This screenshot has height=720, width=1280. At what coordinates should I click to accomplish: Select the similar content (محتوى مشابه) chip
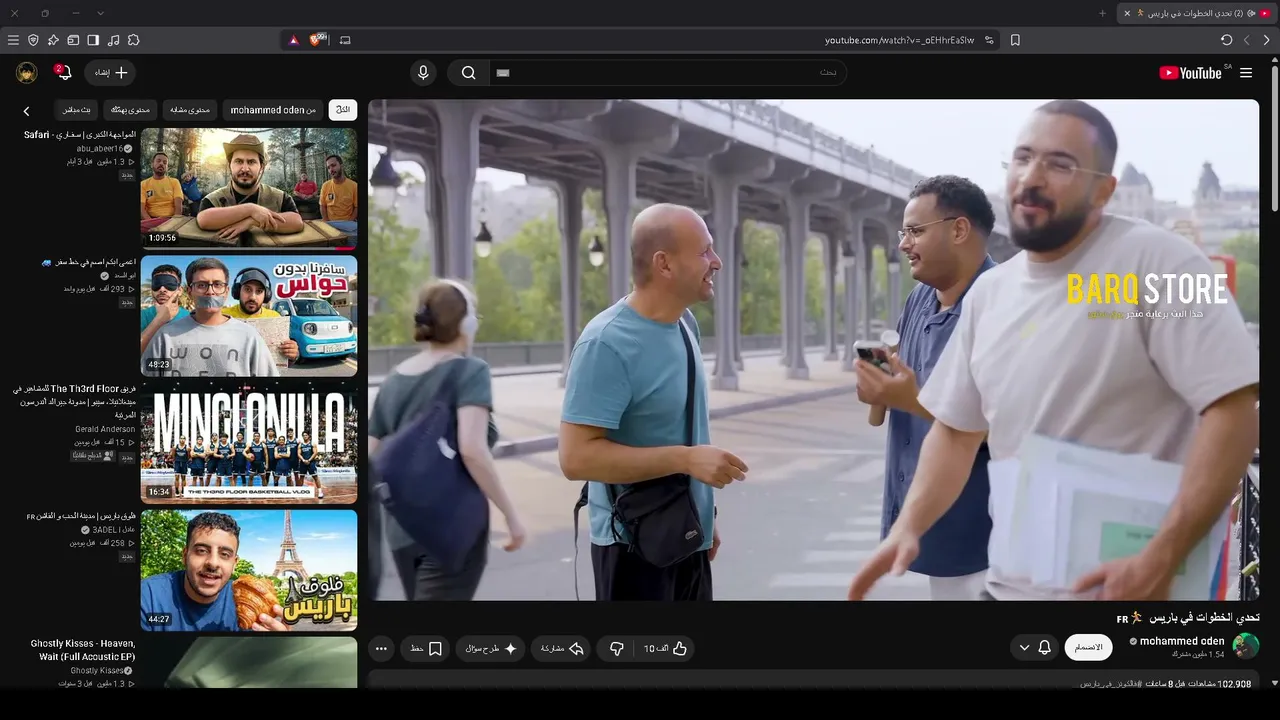[x=190, y=110]
